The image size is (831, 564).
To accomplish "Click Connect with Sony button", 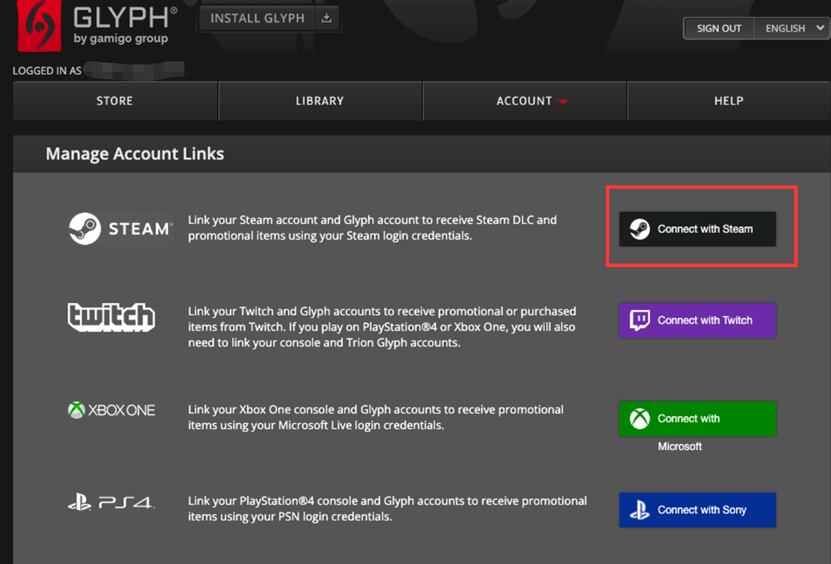I will (x=697, y=510).
